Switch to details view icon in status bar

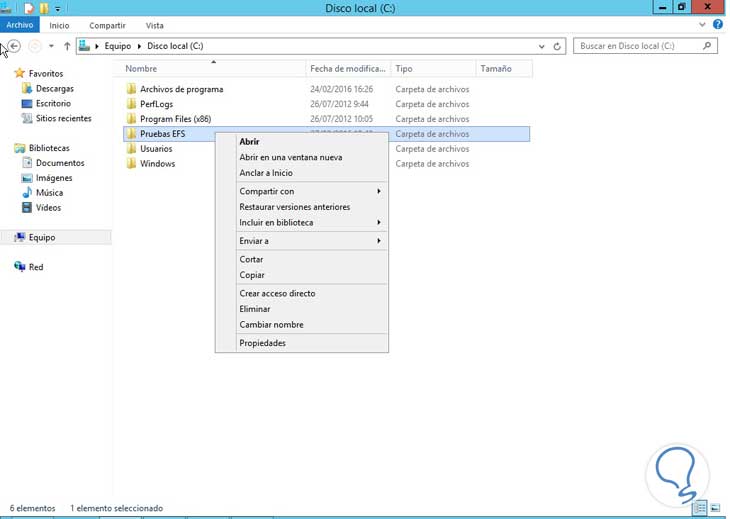[x=700, y=508]
